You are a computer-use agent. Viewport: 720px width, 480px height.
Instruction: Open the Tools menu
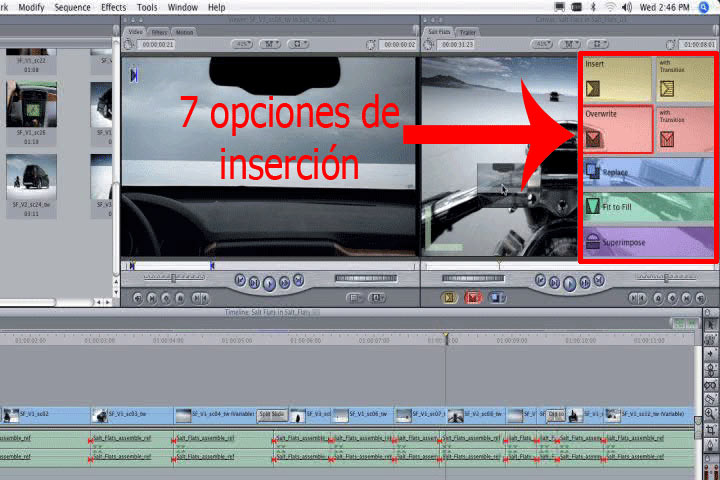(x=147, y=7)
